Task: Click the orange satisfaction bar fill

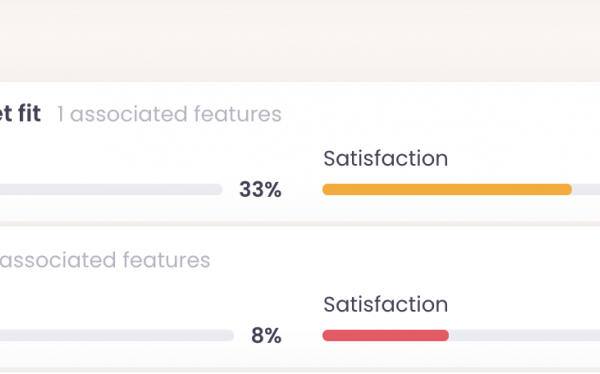Action: (447, 189)
